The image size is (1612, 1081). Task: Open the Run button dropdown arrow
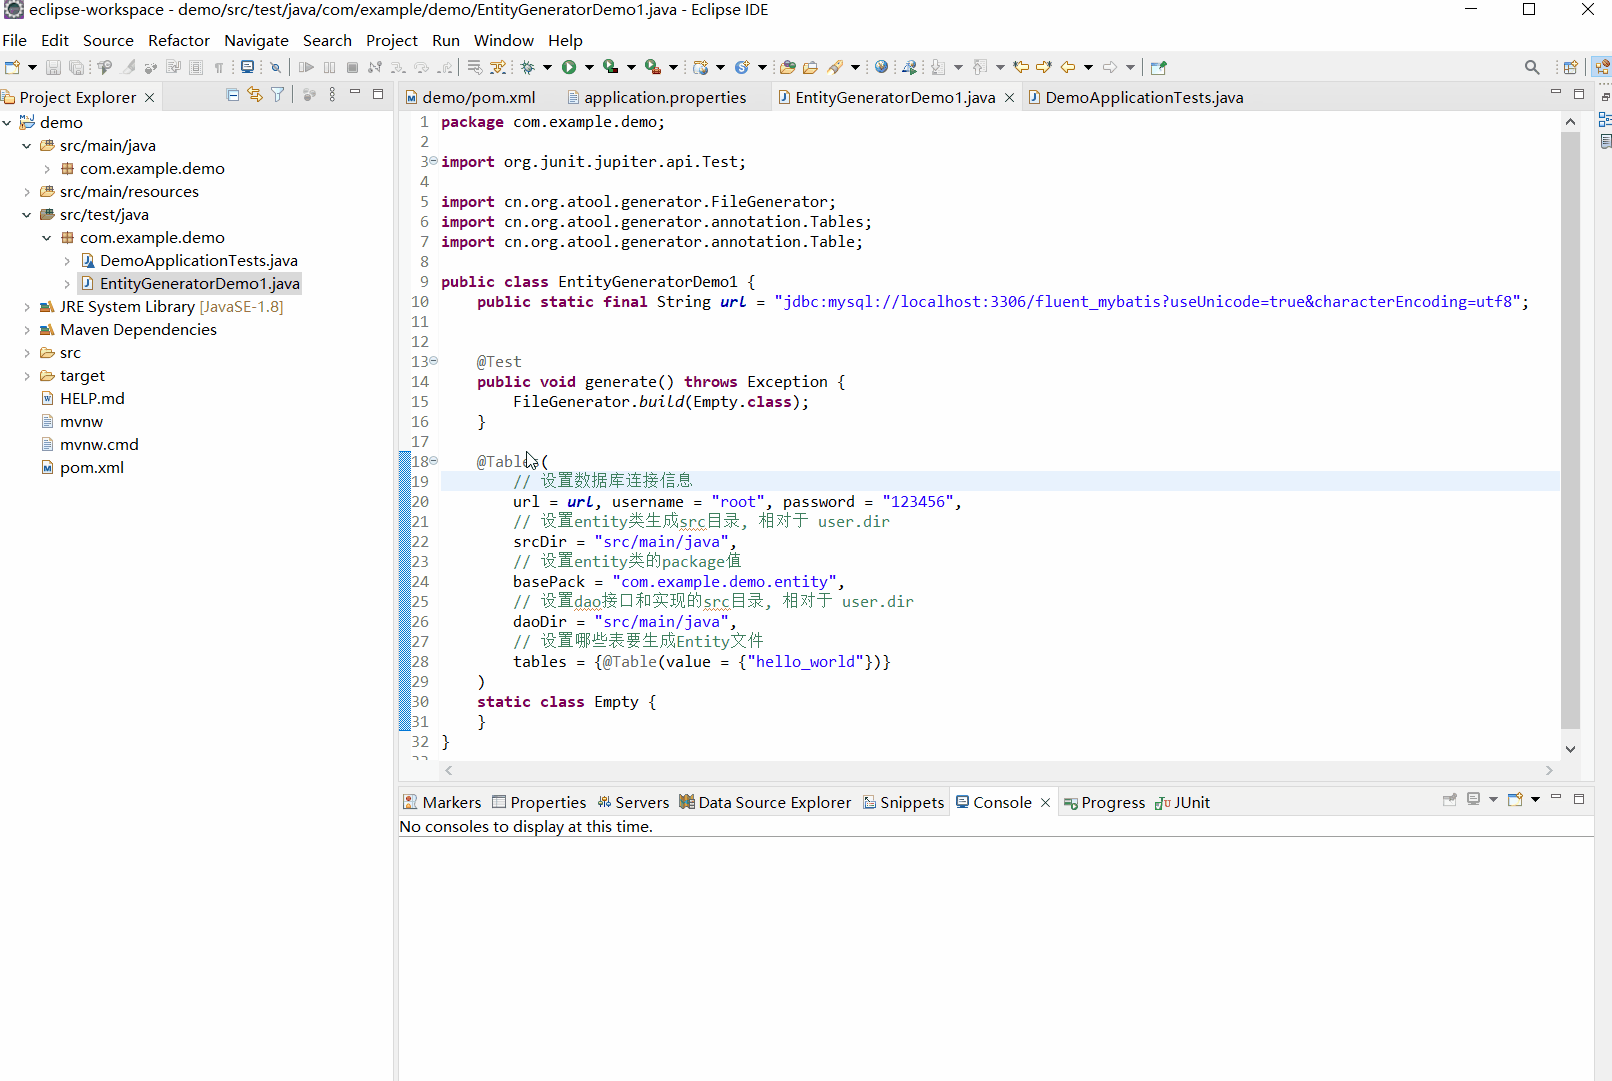(589, 67)
